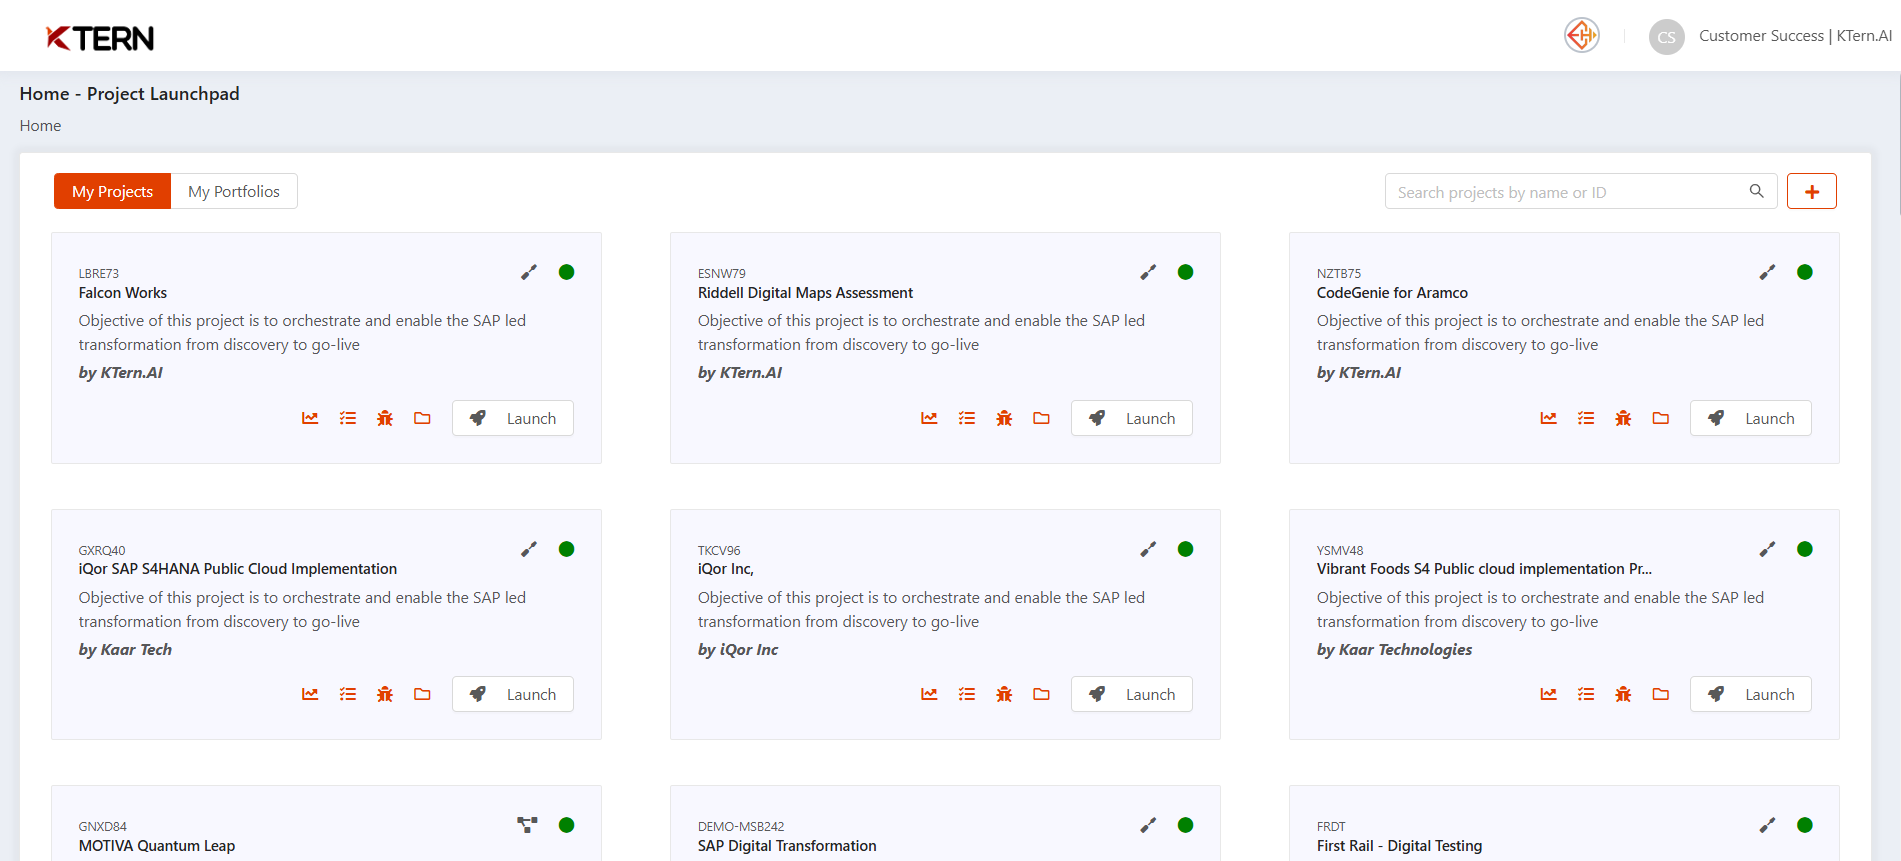Open bug icon for CodeGenie for Aramco

click(1623, 418)
